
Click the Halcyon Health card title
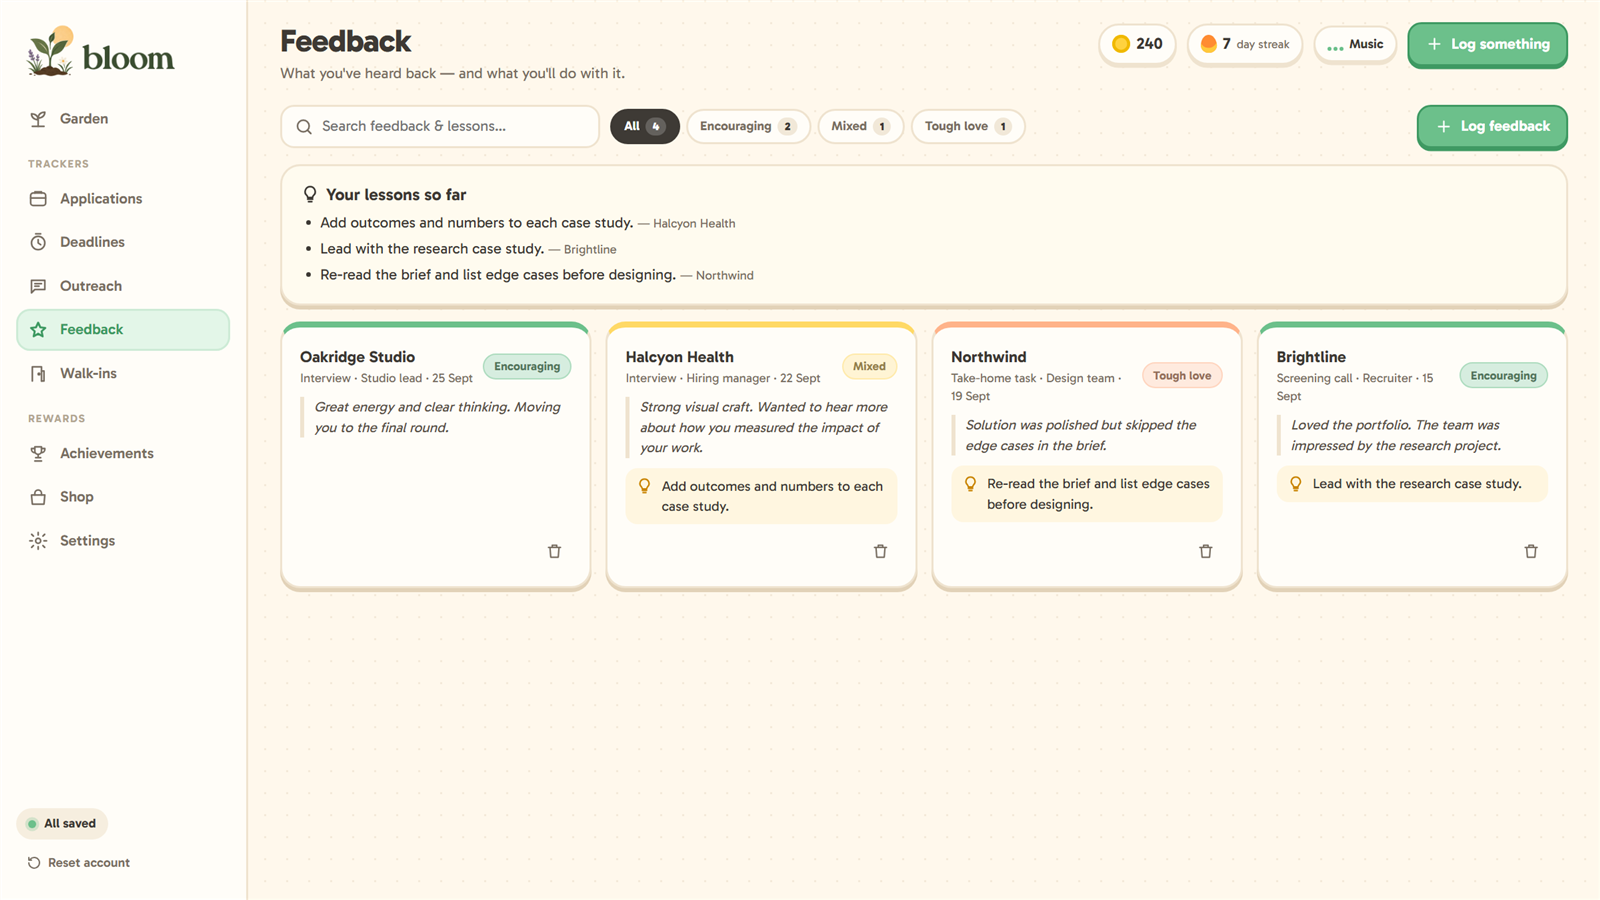pos(680,357)
